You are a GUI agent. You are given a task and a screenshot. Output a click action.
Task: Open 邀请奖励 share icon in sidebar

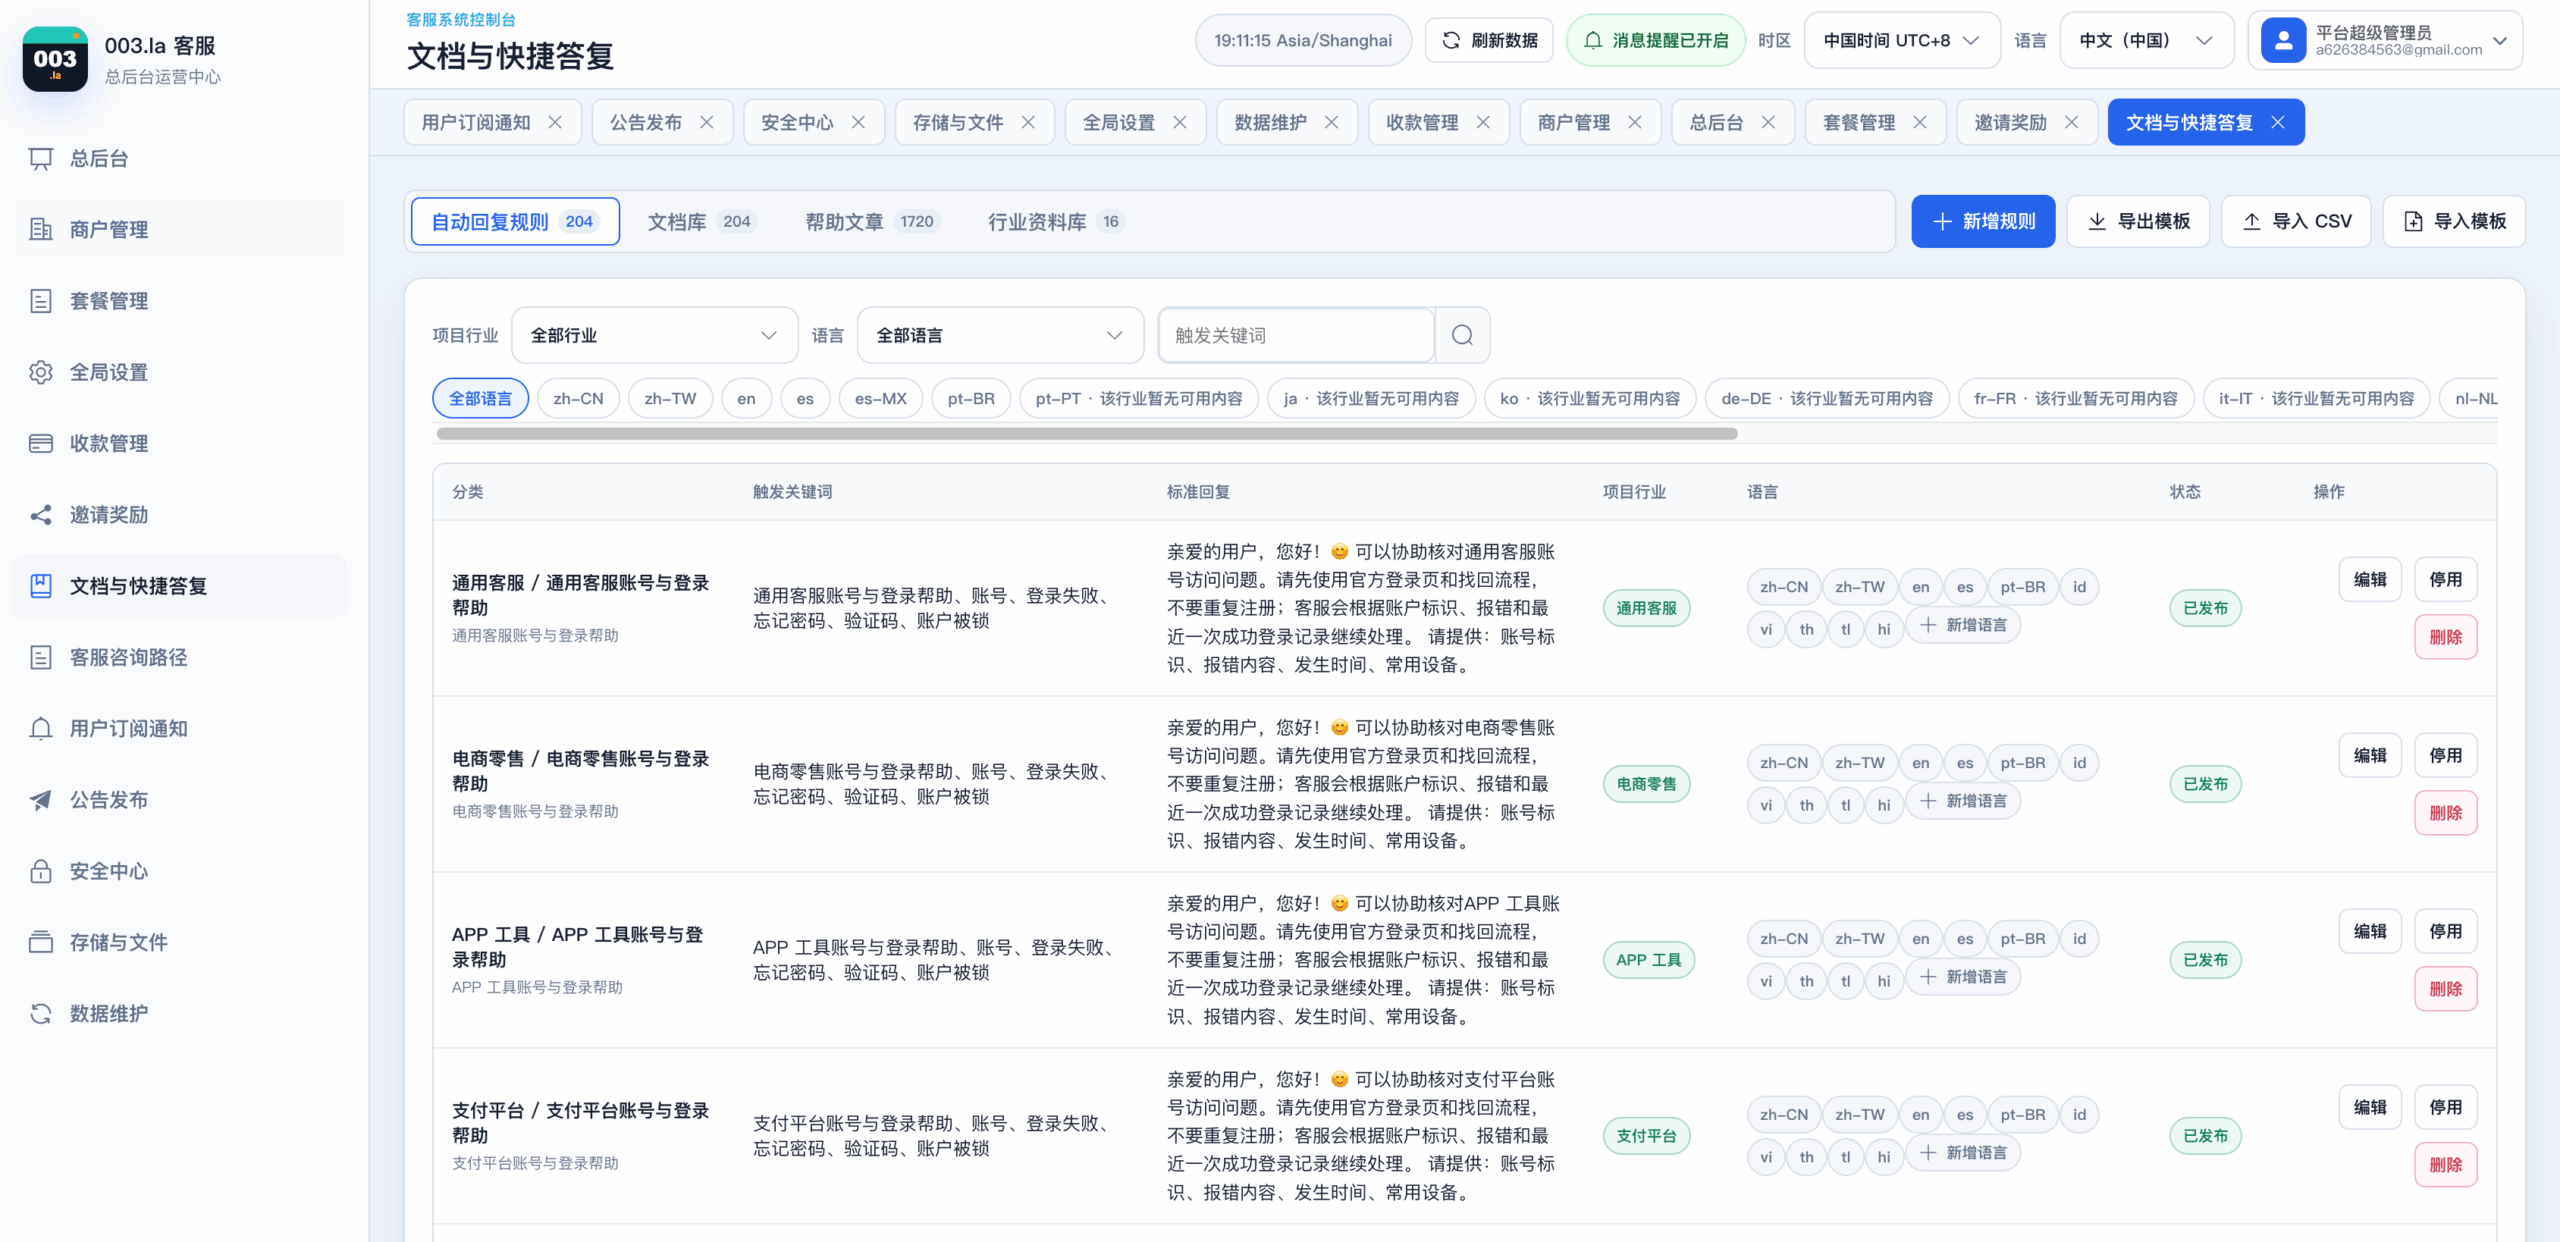(41, 515)
